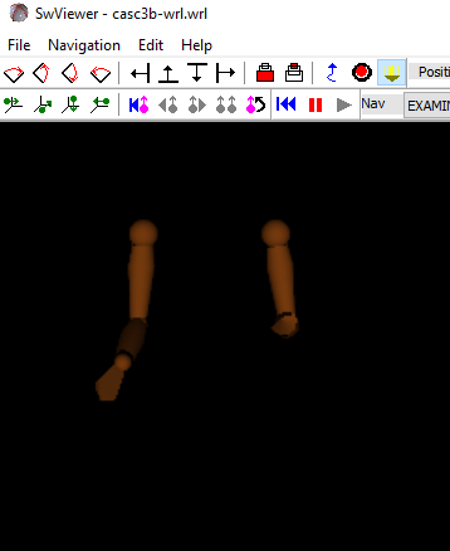Viewport: 450px width, 551px height.
Task: Click green axis icon with arrow pointing down
Action: pos(71,105)
